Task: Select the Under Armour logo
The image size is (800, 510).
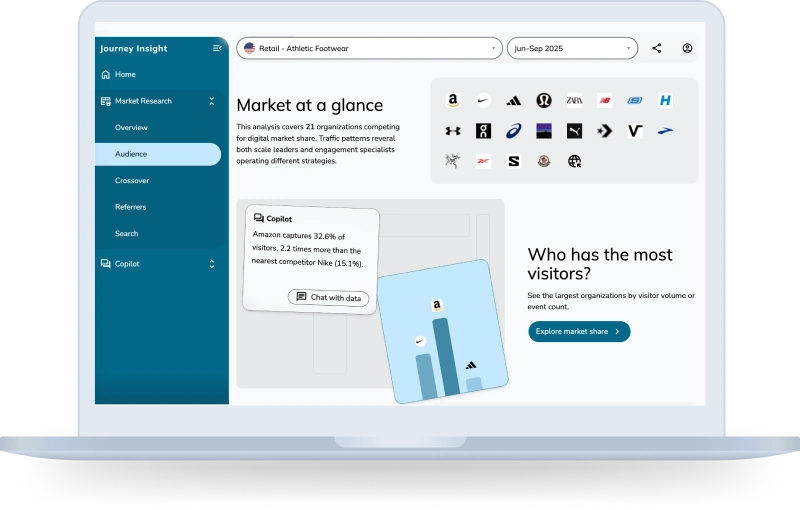Action: click(x=453, y=131)
